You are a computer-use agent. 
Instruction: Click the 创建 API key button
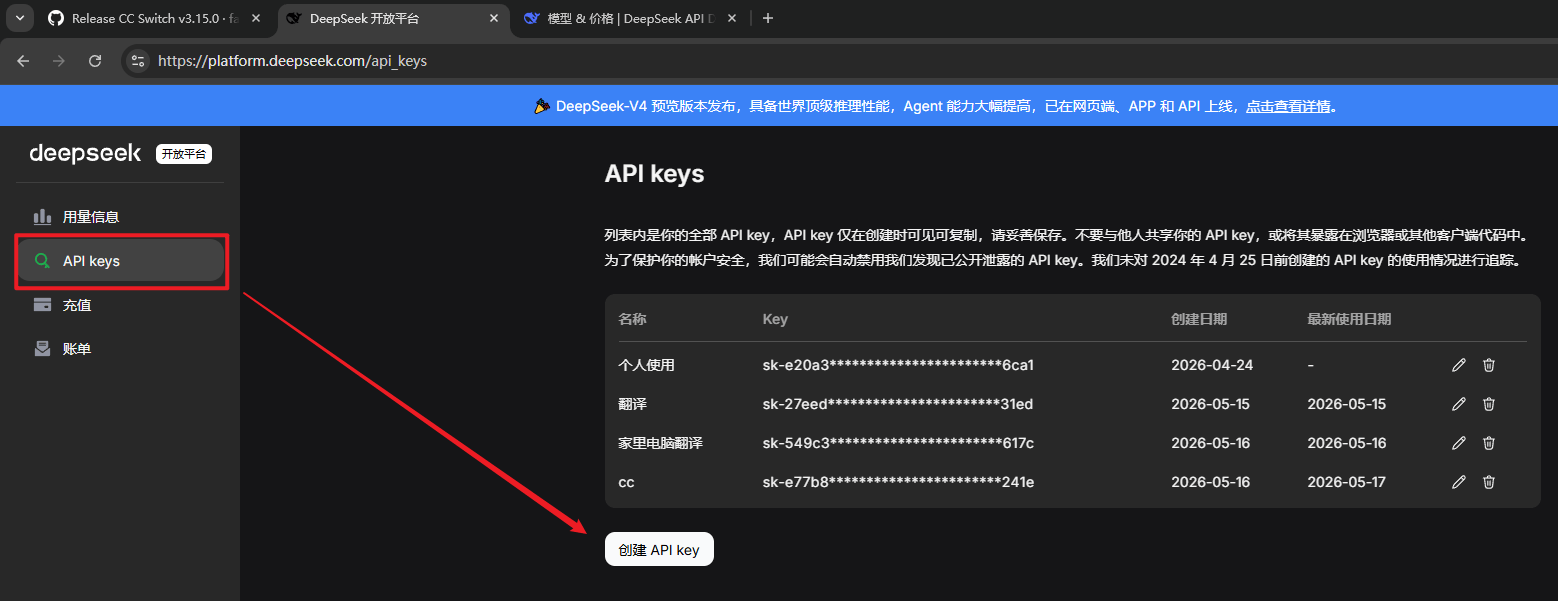(659, 549)
